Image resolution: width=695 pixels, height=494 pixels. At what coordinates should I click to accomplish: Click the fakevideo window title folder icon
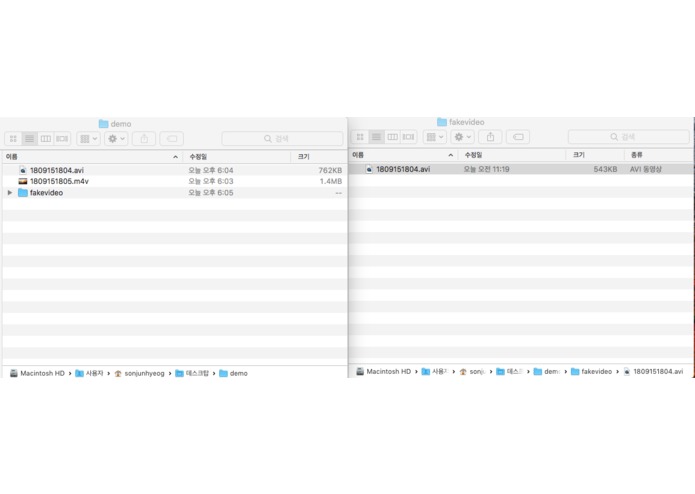441,122
